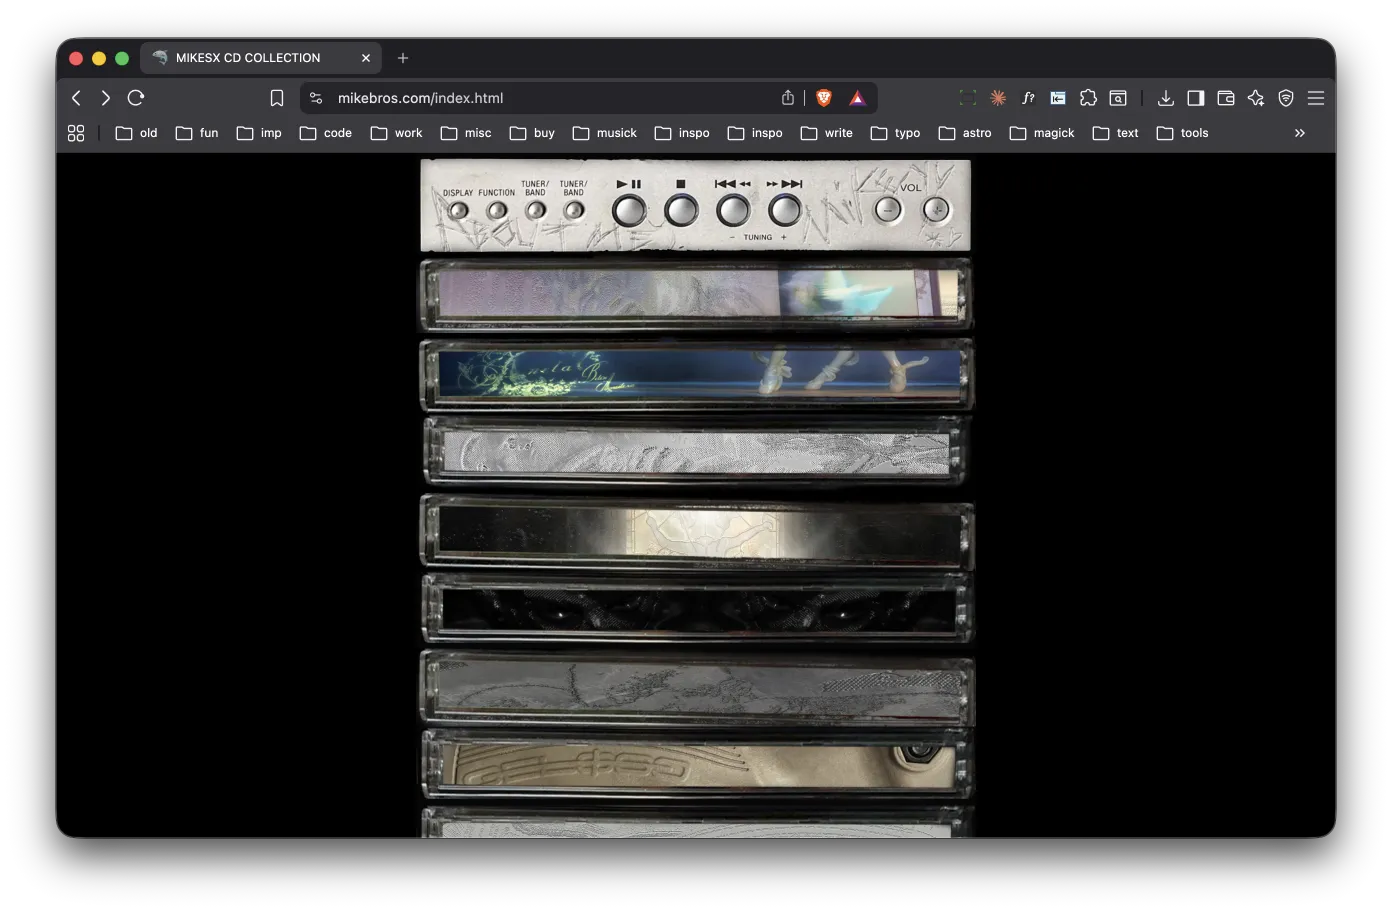Open the 'misc' bookmarks folder
Viewport: 1392px width, 912px height.
click(x=466, y=133)
